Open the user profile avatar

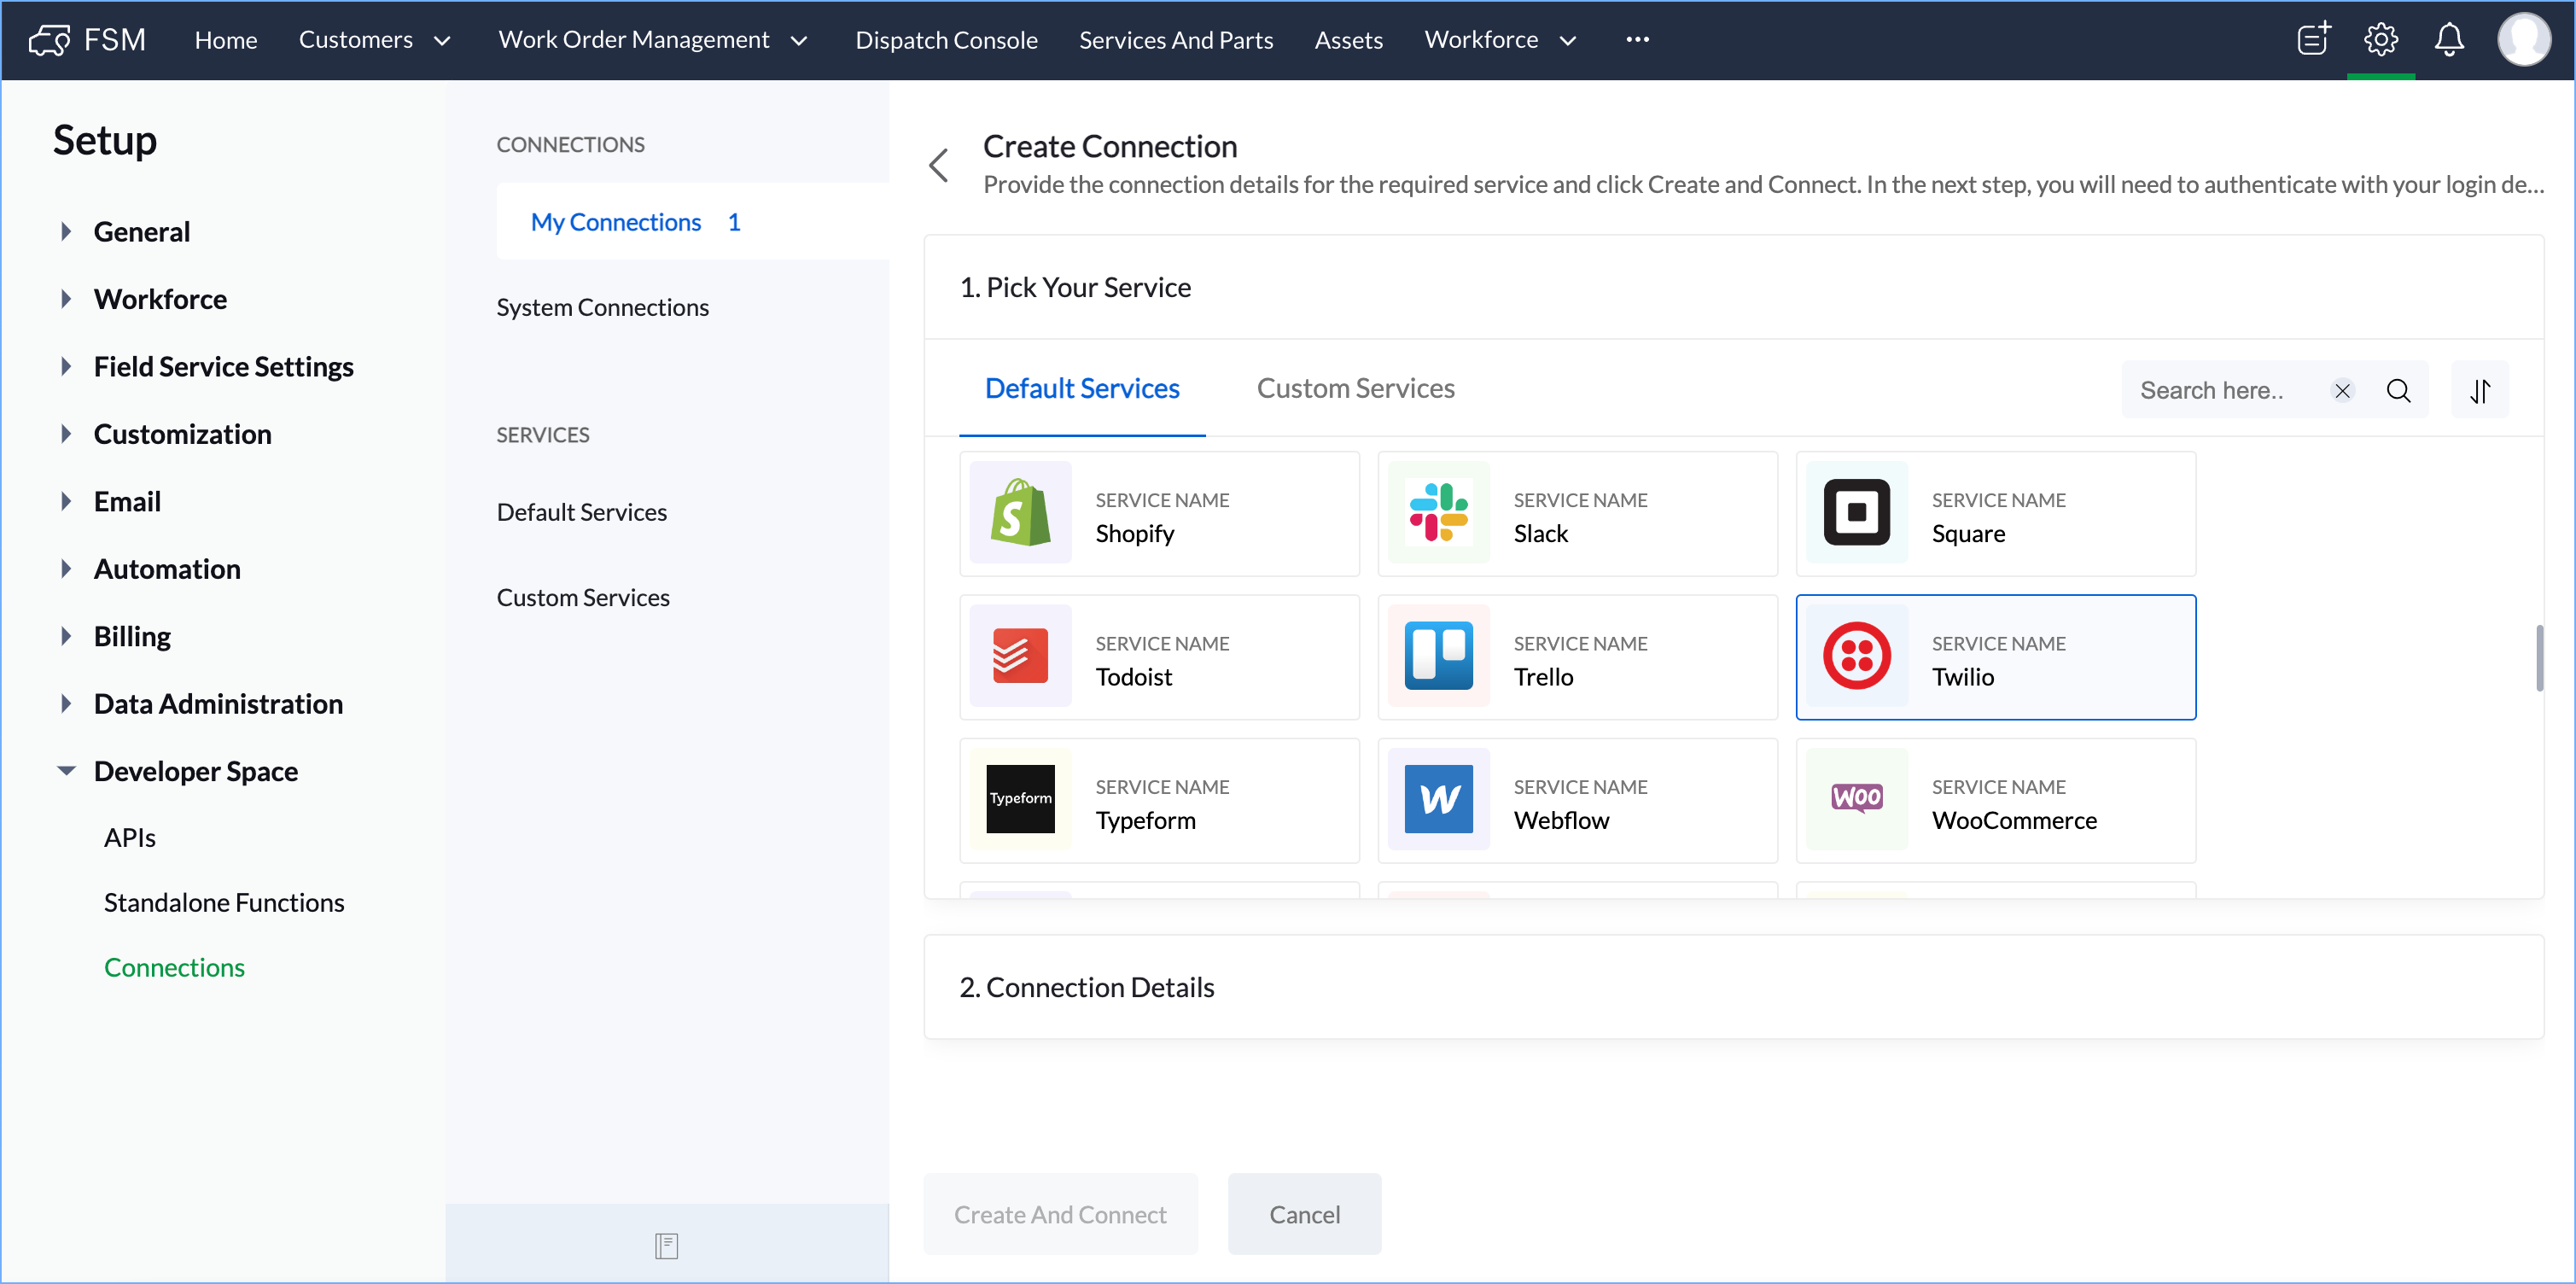2522,40
